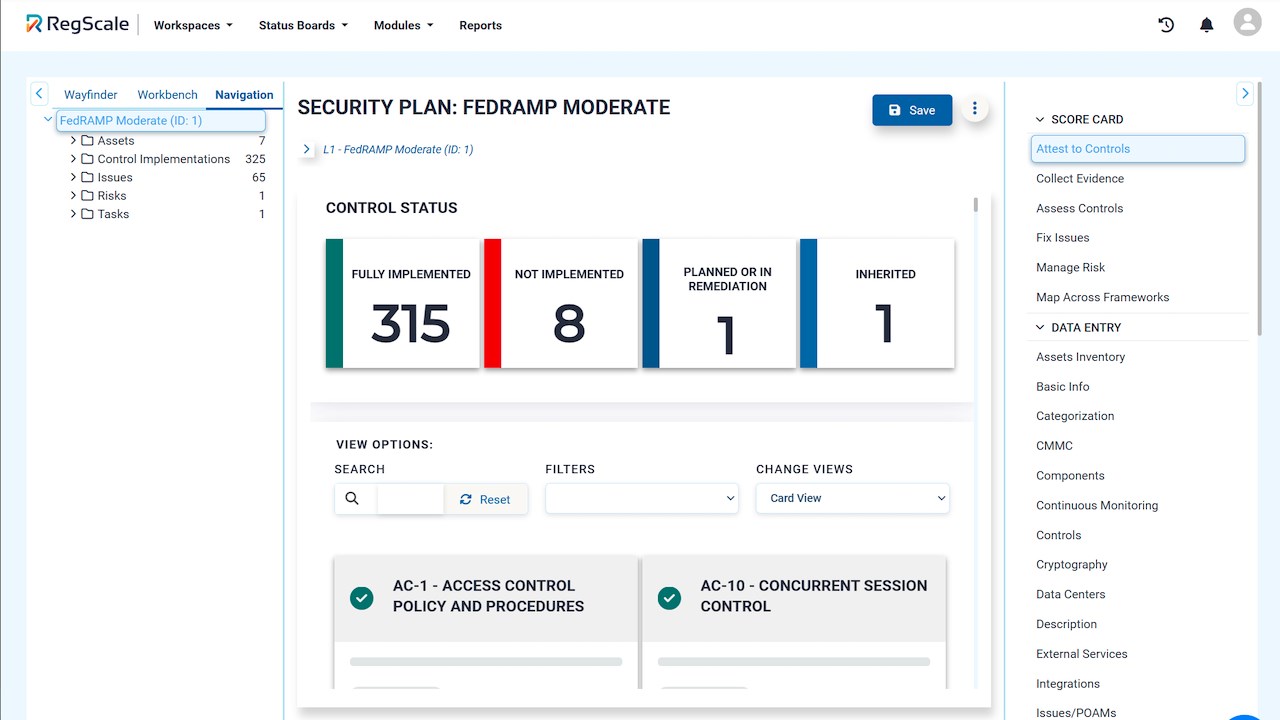Image resolution: width=1280 pixels, height=720 pixels.
Task: Open Data Centers
Action: coord(1071,595)
